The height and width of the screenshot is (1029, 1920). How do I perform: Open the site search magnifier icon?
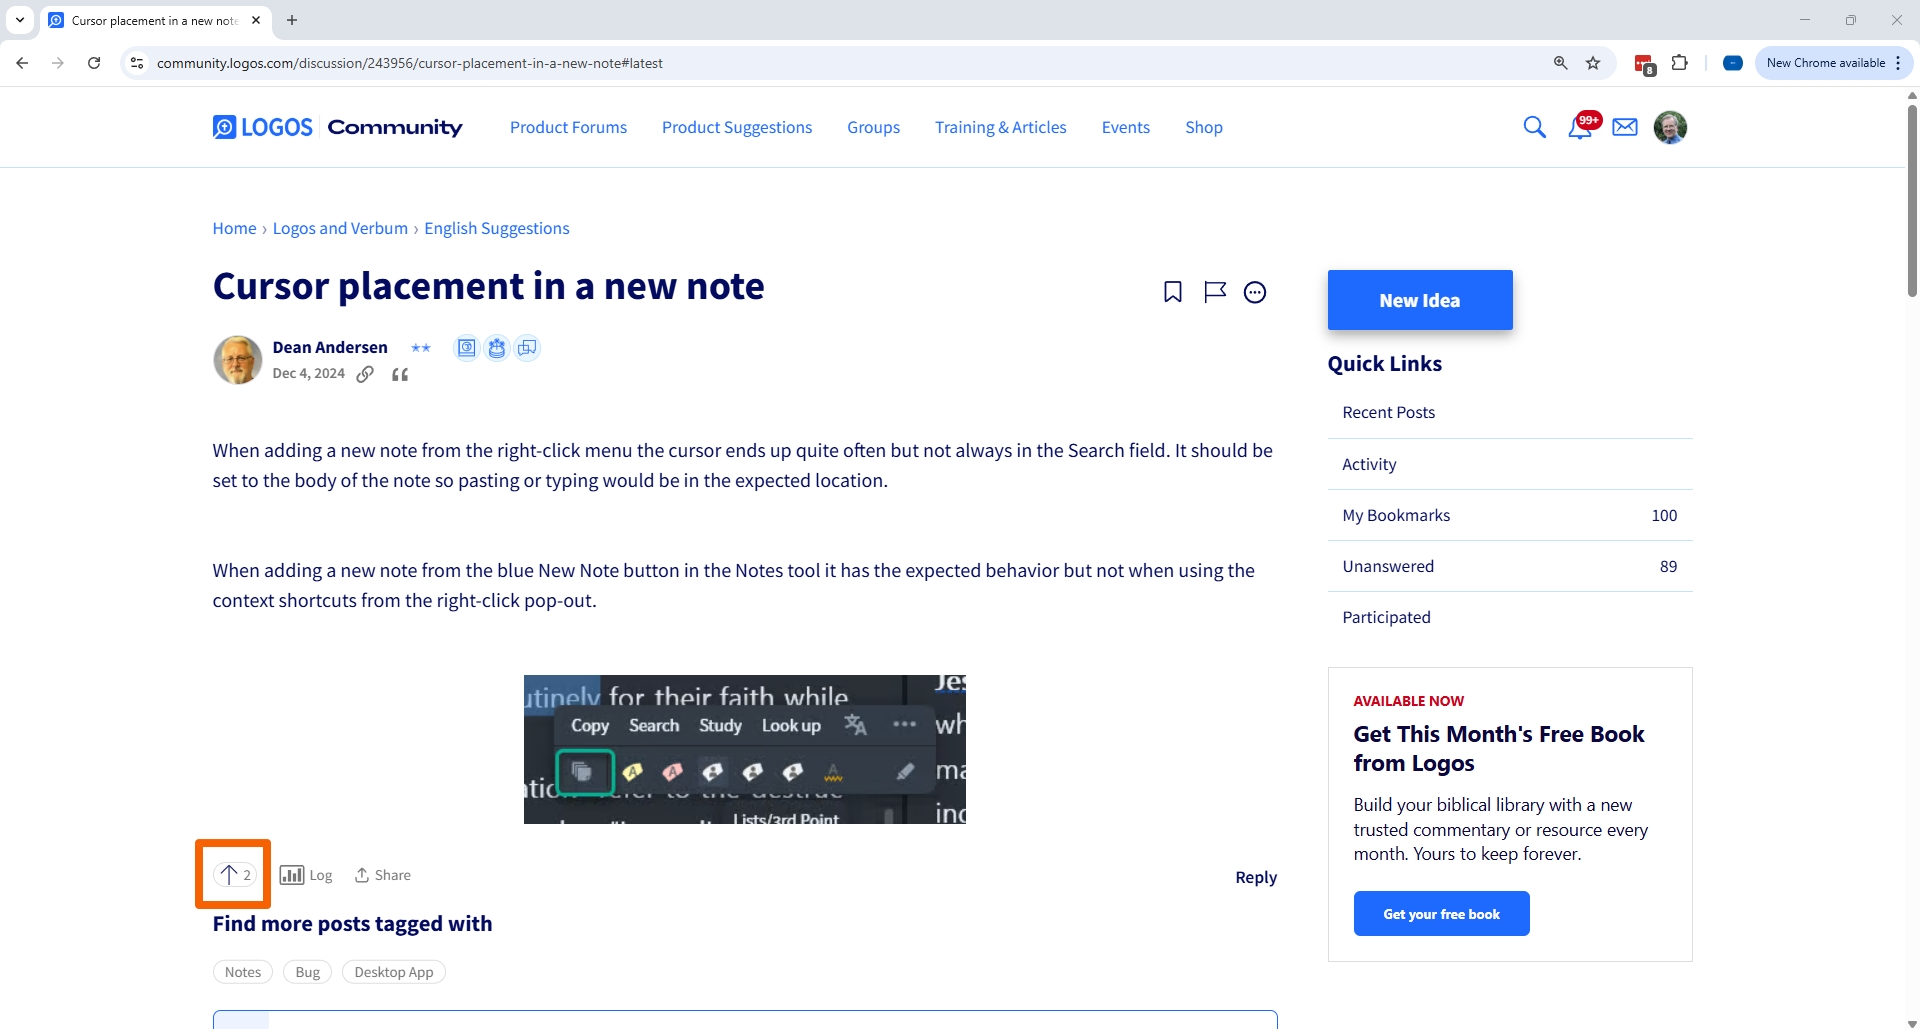(1534, 127)
